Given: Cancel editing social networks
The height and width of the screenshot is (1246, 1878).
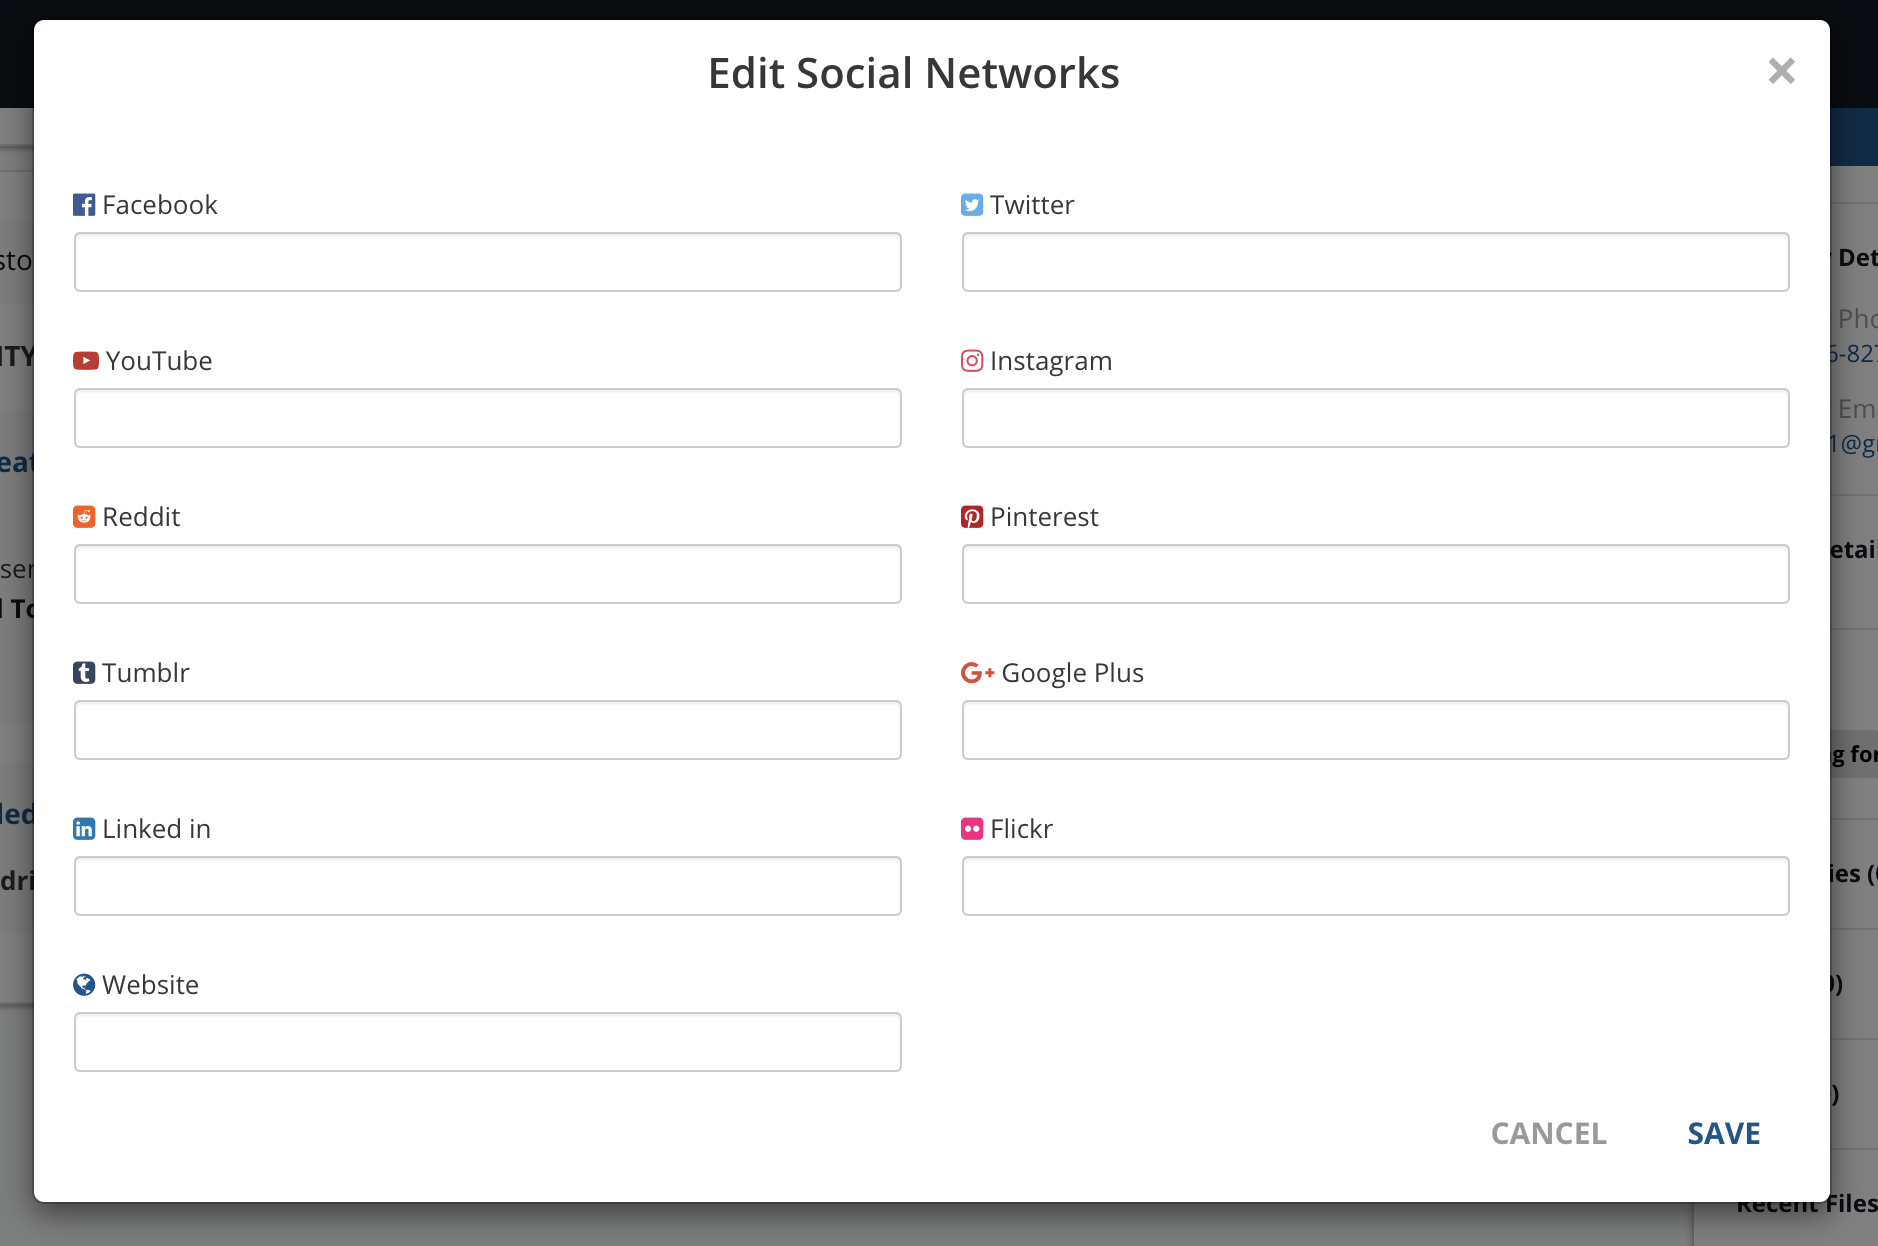Looking at the screenshot, I should point(1549,1134).
